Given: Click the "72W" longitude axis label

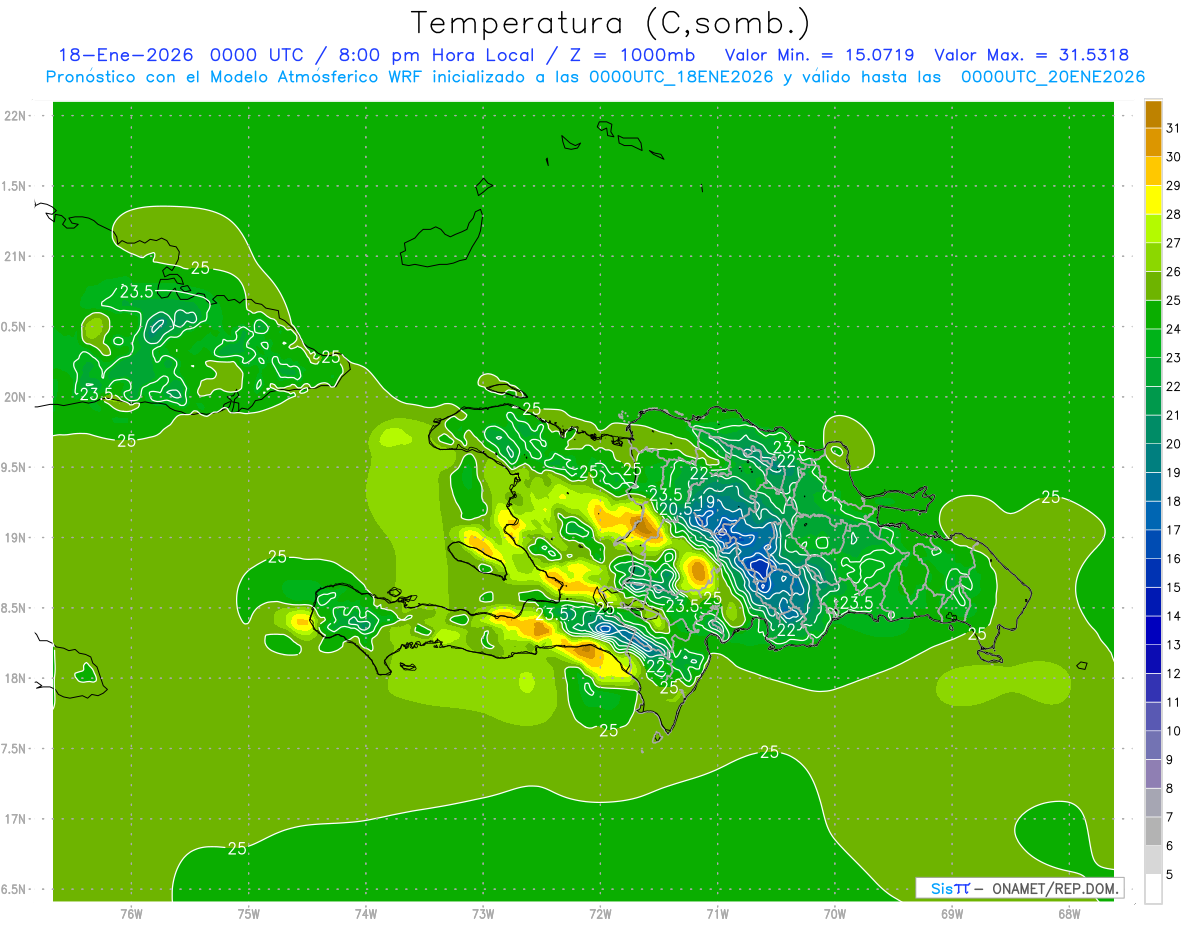Looking at the screenshot, I should point(600,914).
